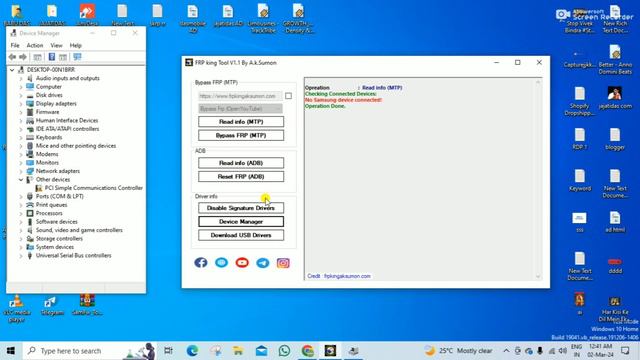Open the Keyword desktop file
640x360 pixels.
(580, 180)
